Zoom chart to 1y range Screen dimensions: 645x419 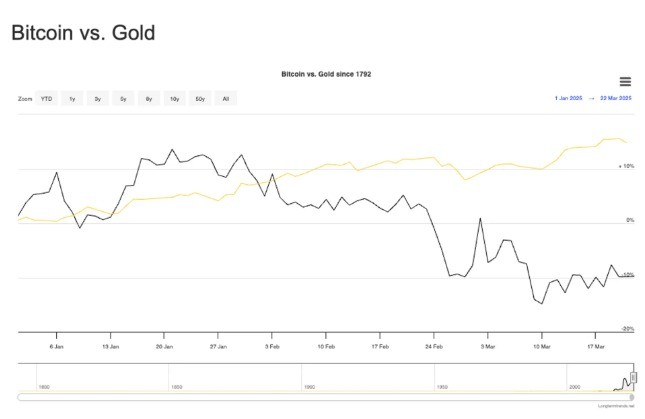tap(72, 99)
